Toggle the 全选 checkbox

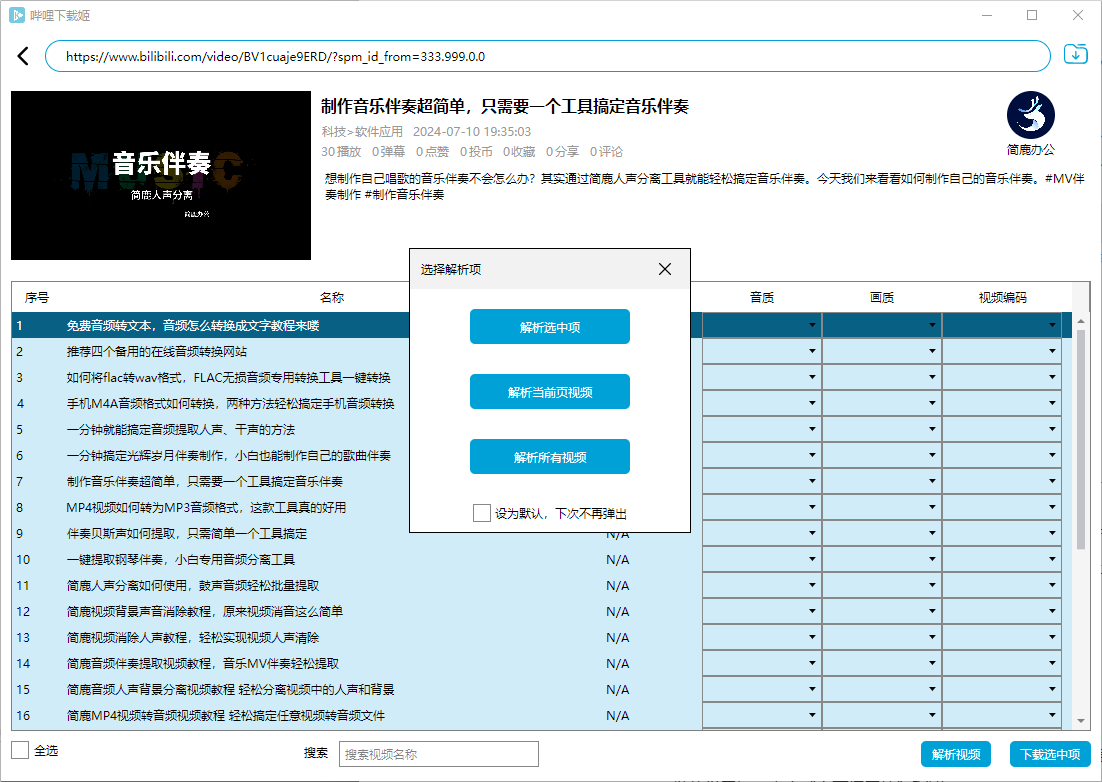point(20,750)
